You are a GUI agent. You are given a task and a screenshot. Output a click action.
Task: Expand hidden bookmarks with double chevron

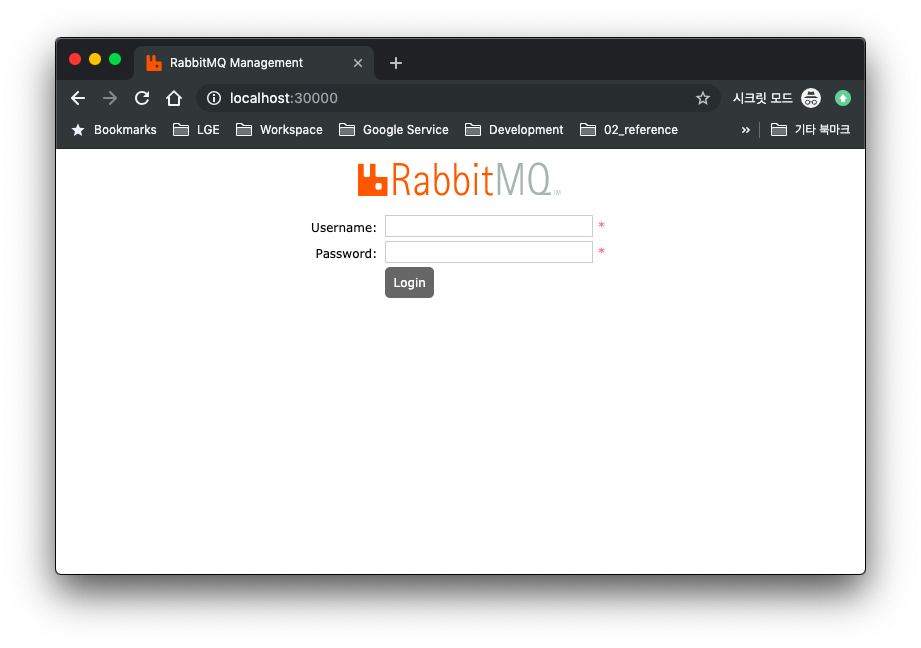pyautogui.click(x=745, y=130)
